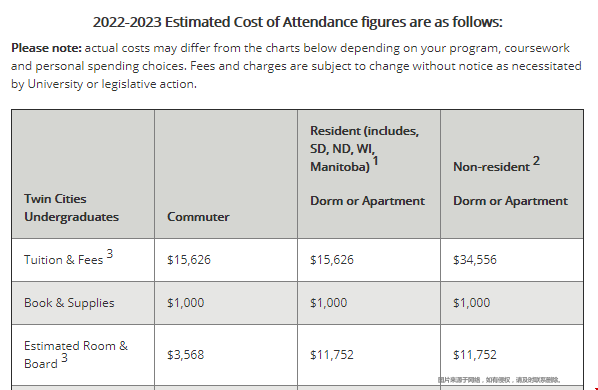Click the page heading about 2022-2023 Estimated Cost
598x390 pixels.
click(297, 22)
